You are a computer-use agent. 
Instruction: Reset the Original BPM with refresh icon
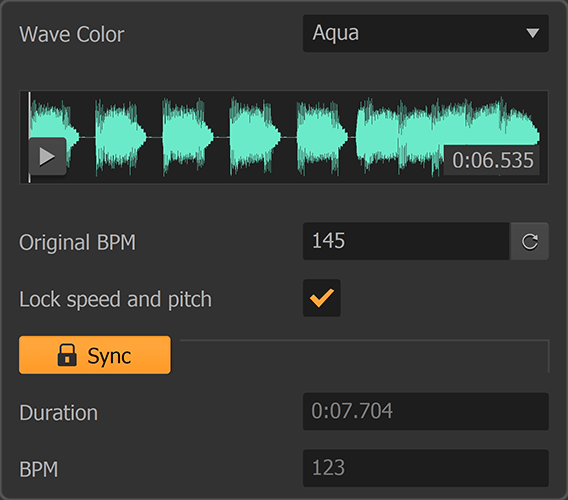(529, 241)
